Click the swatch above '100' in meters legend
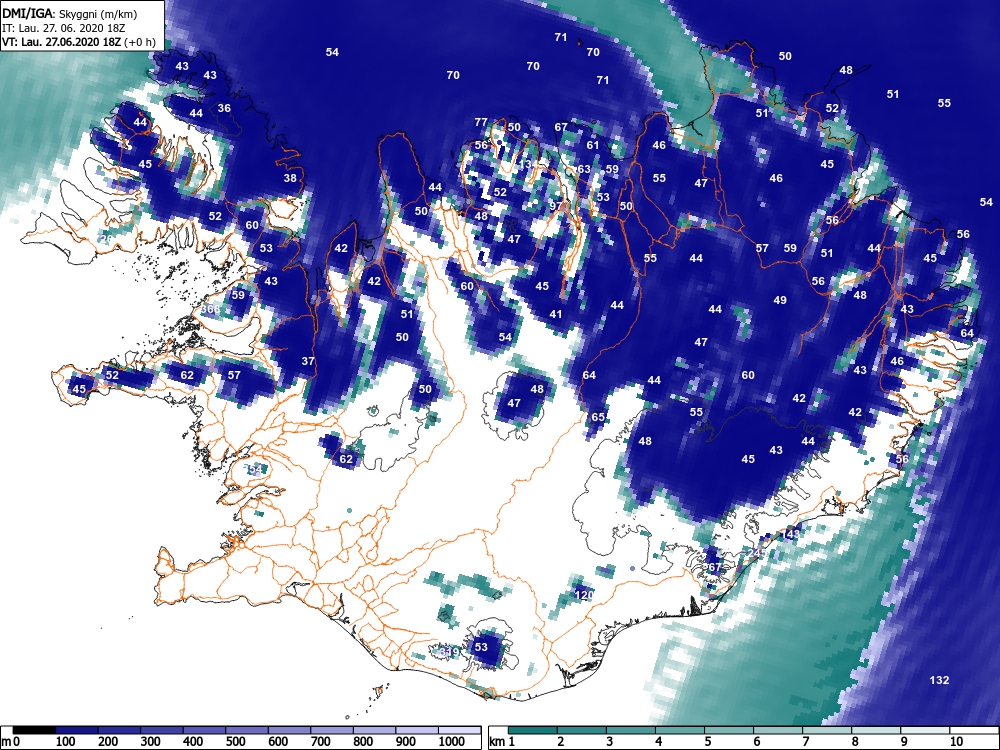The image size is (1000, 750). (x=77, y=730)
